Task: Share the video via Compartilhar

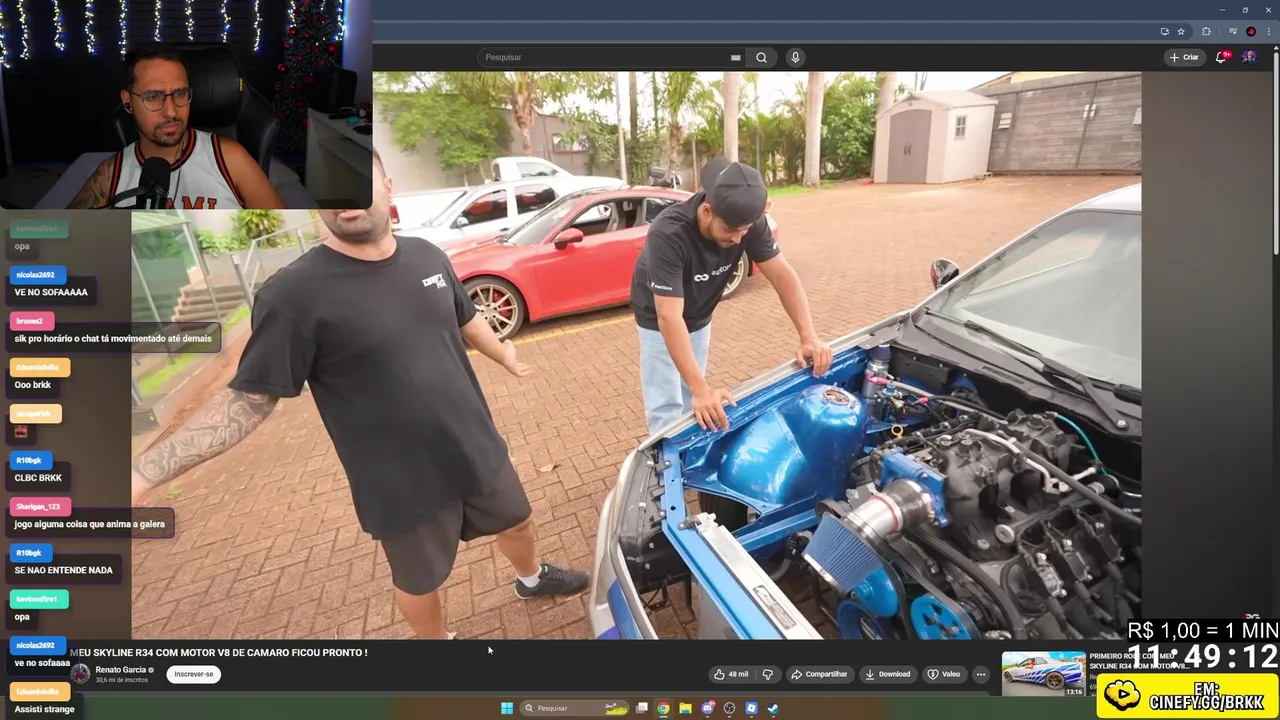Action: [819, 674]
